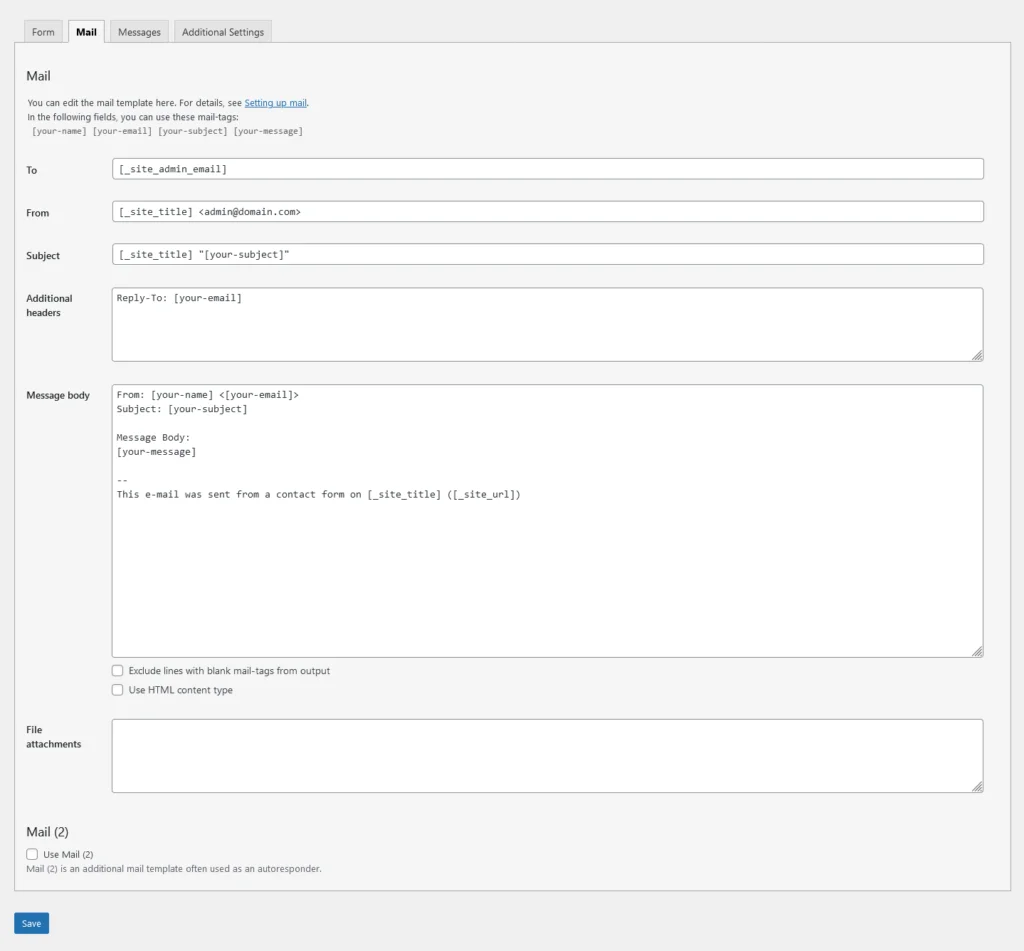Select the [your-name] mail-tag

tap(58, 131)
